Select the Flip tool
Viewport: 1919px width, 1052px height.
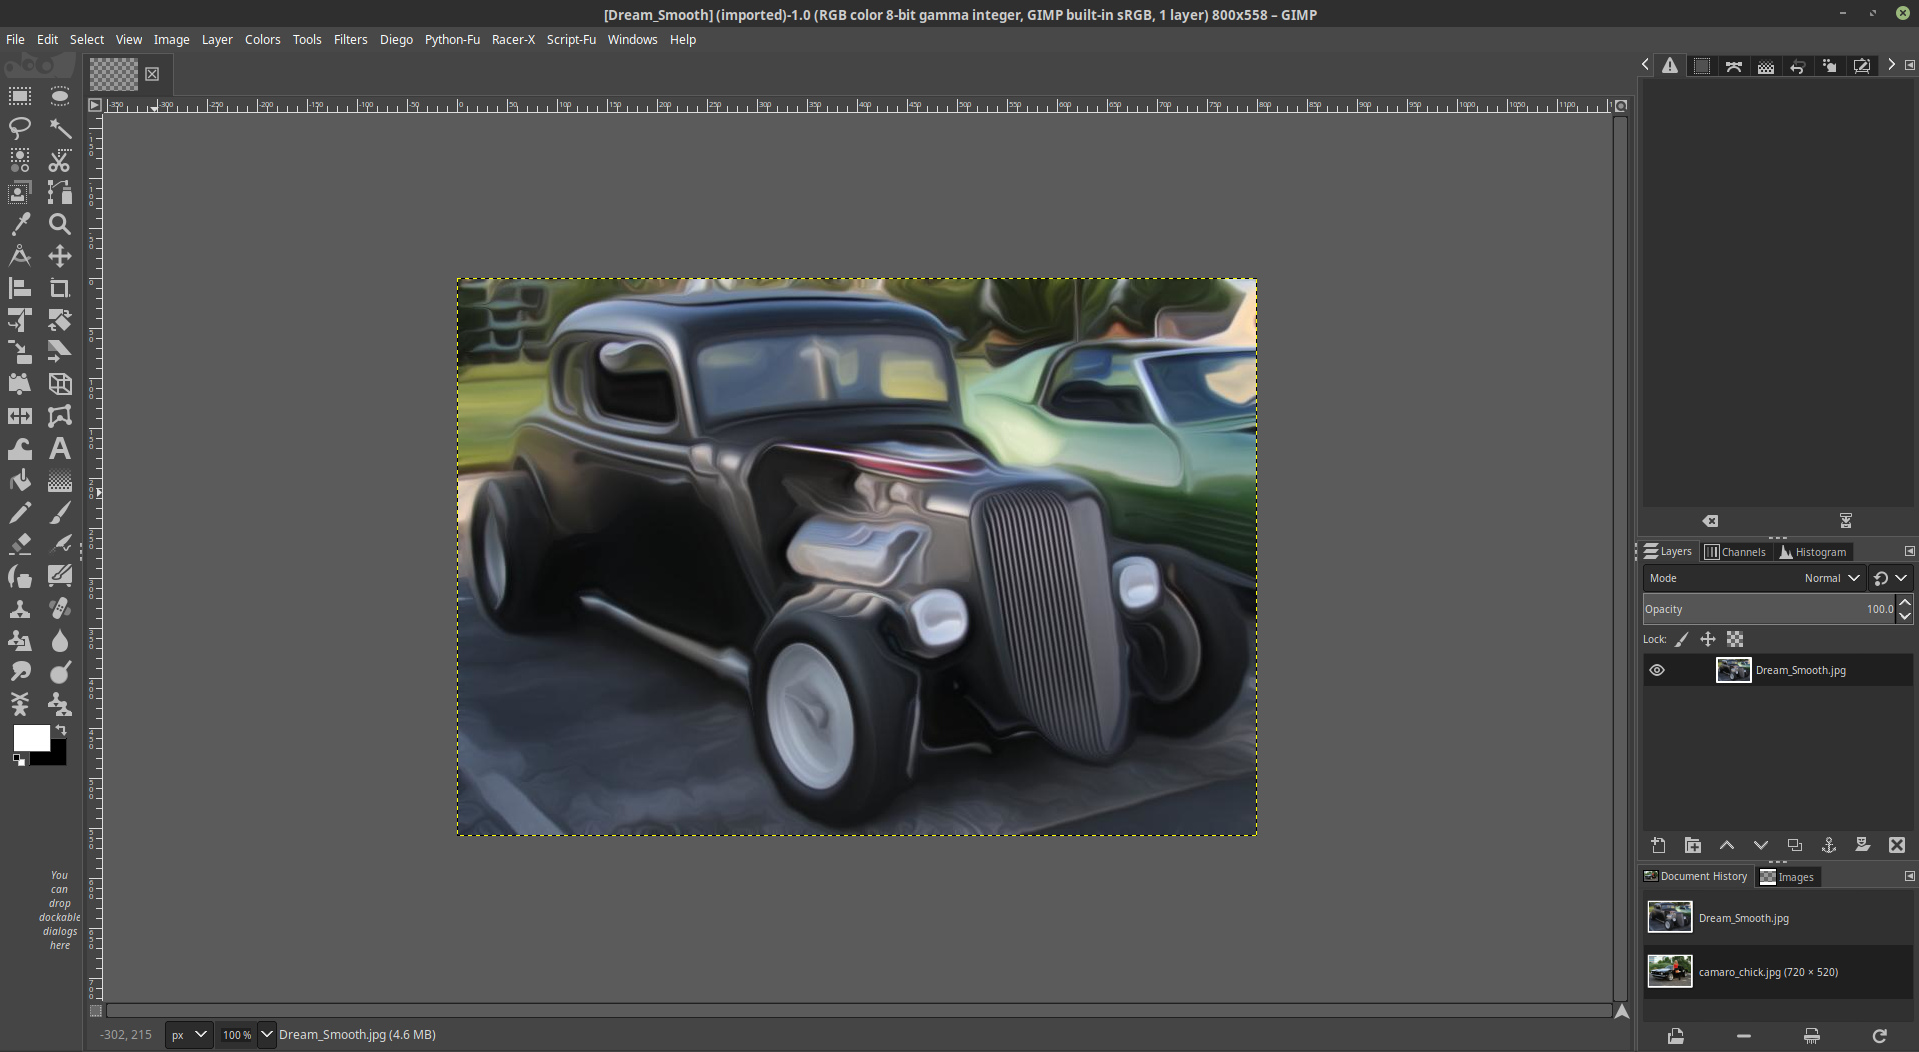pos(19,416)
